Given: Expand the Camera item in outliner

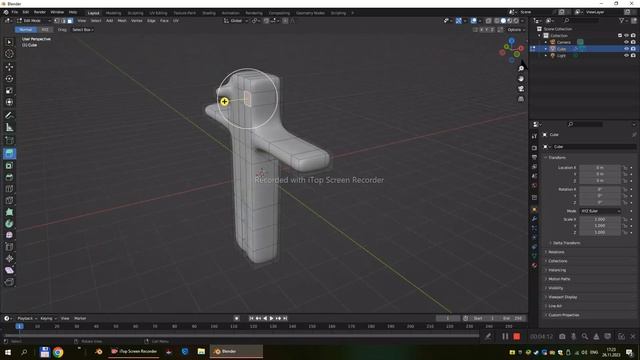Looking at the screenshot, I should 546,42.
